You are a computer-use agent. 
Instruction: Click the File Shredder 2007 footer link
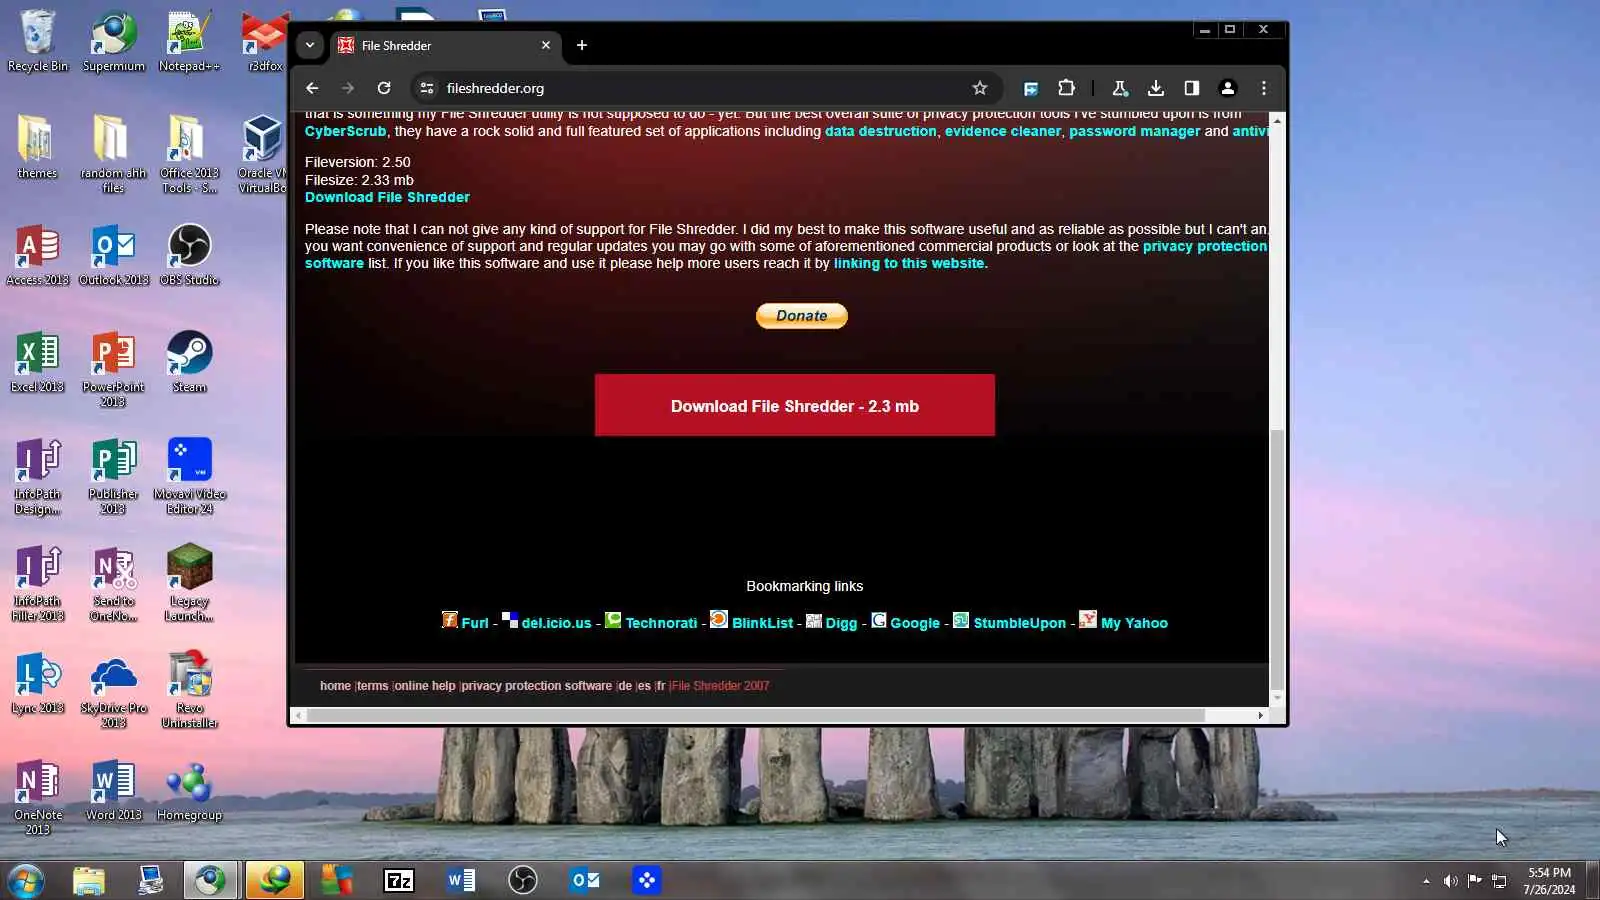[721, 686]
